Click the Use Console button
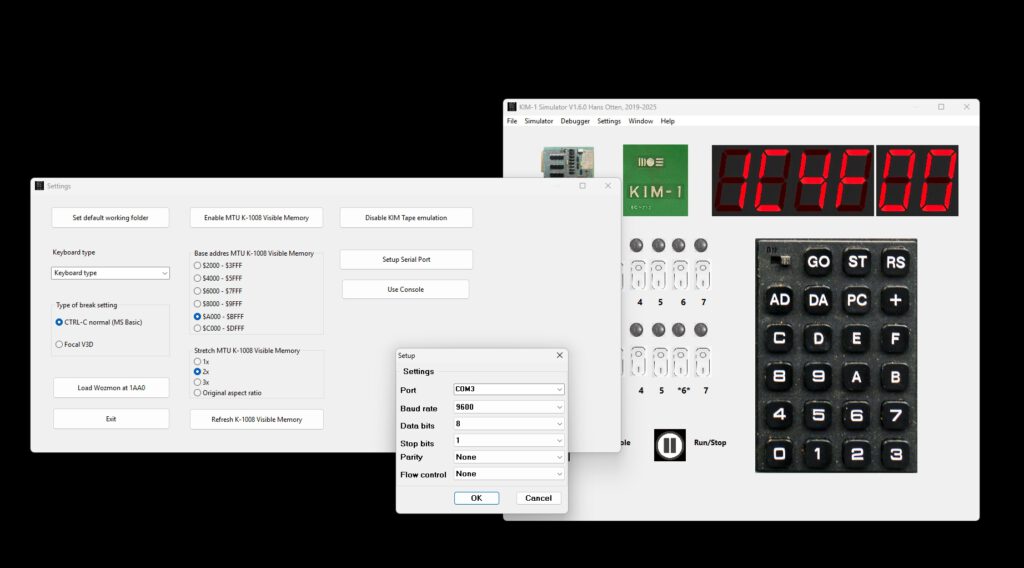 (x=405, y=290)
